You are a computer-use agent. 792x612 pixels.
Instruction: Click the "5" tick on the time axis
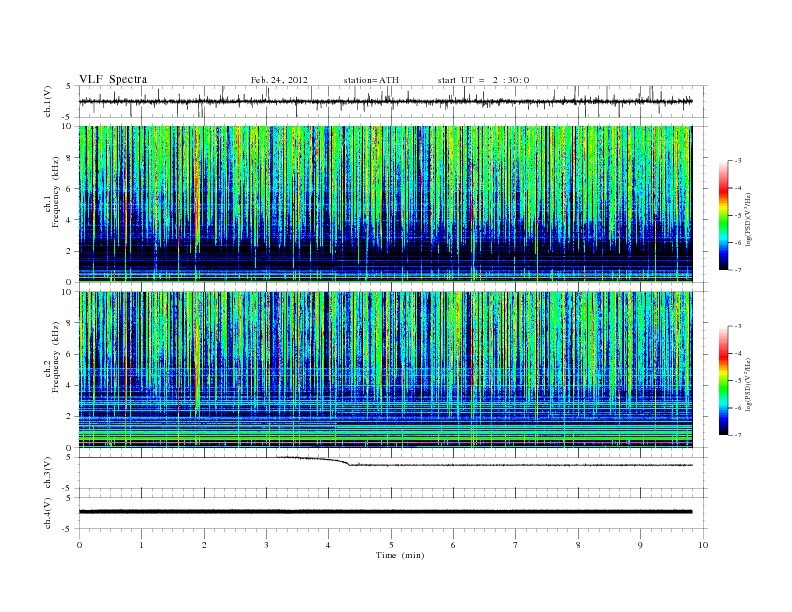tap(391, 545)
